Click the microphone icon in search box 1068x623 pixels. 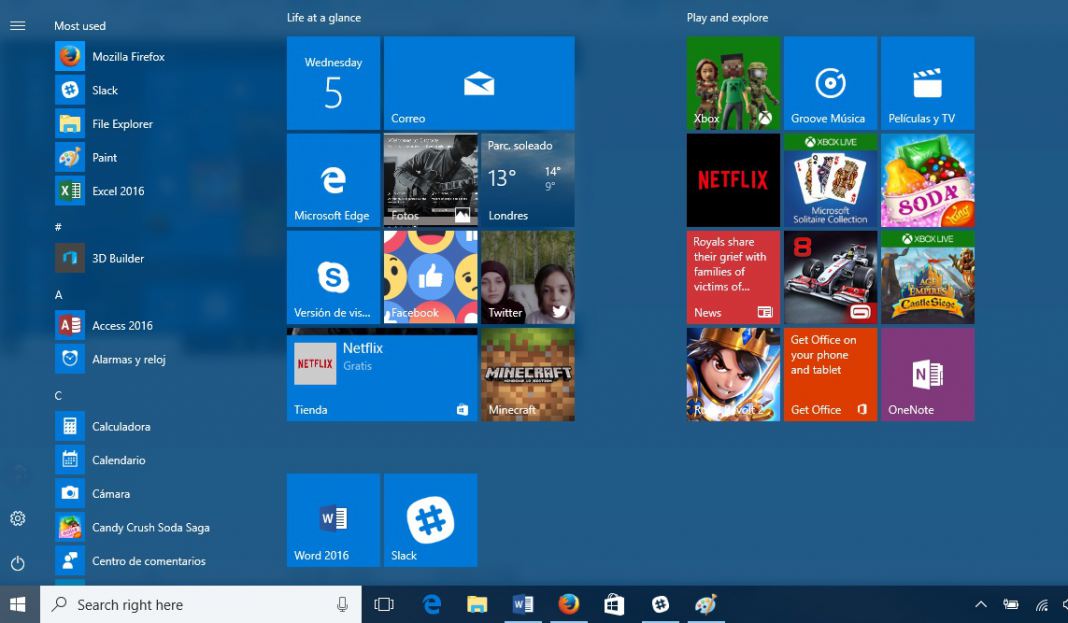tap(343, 605)
